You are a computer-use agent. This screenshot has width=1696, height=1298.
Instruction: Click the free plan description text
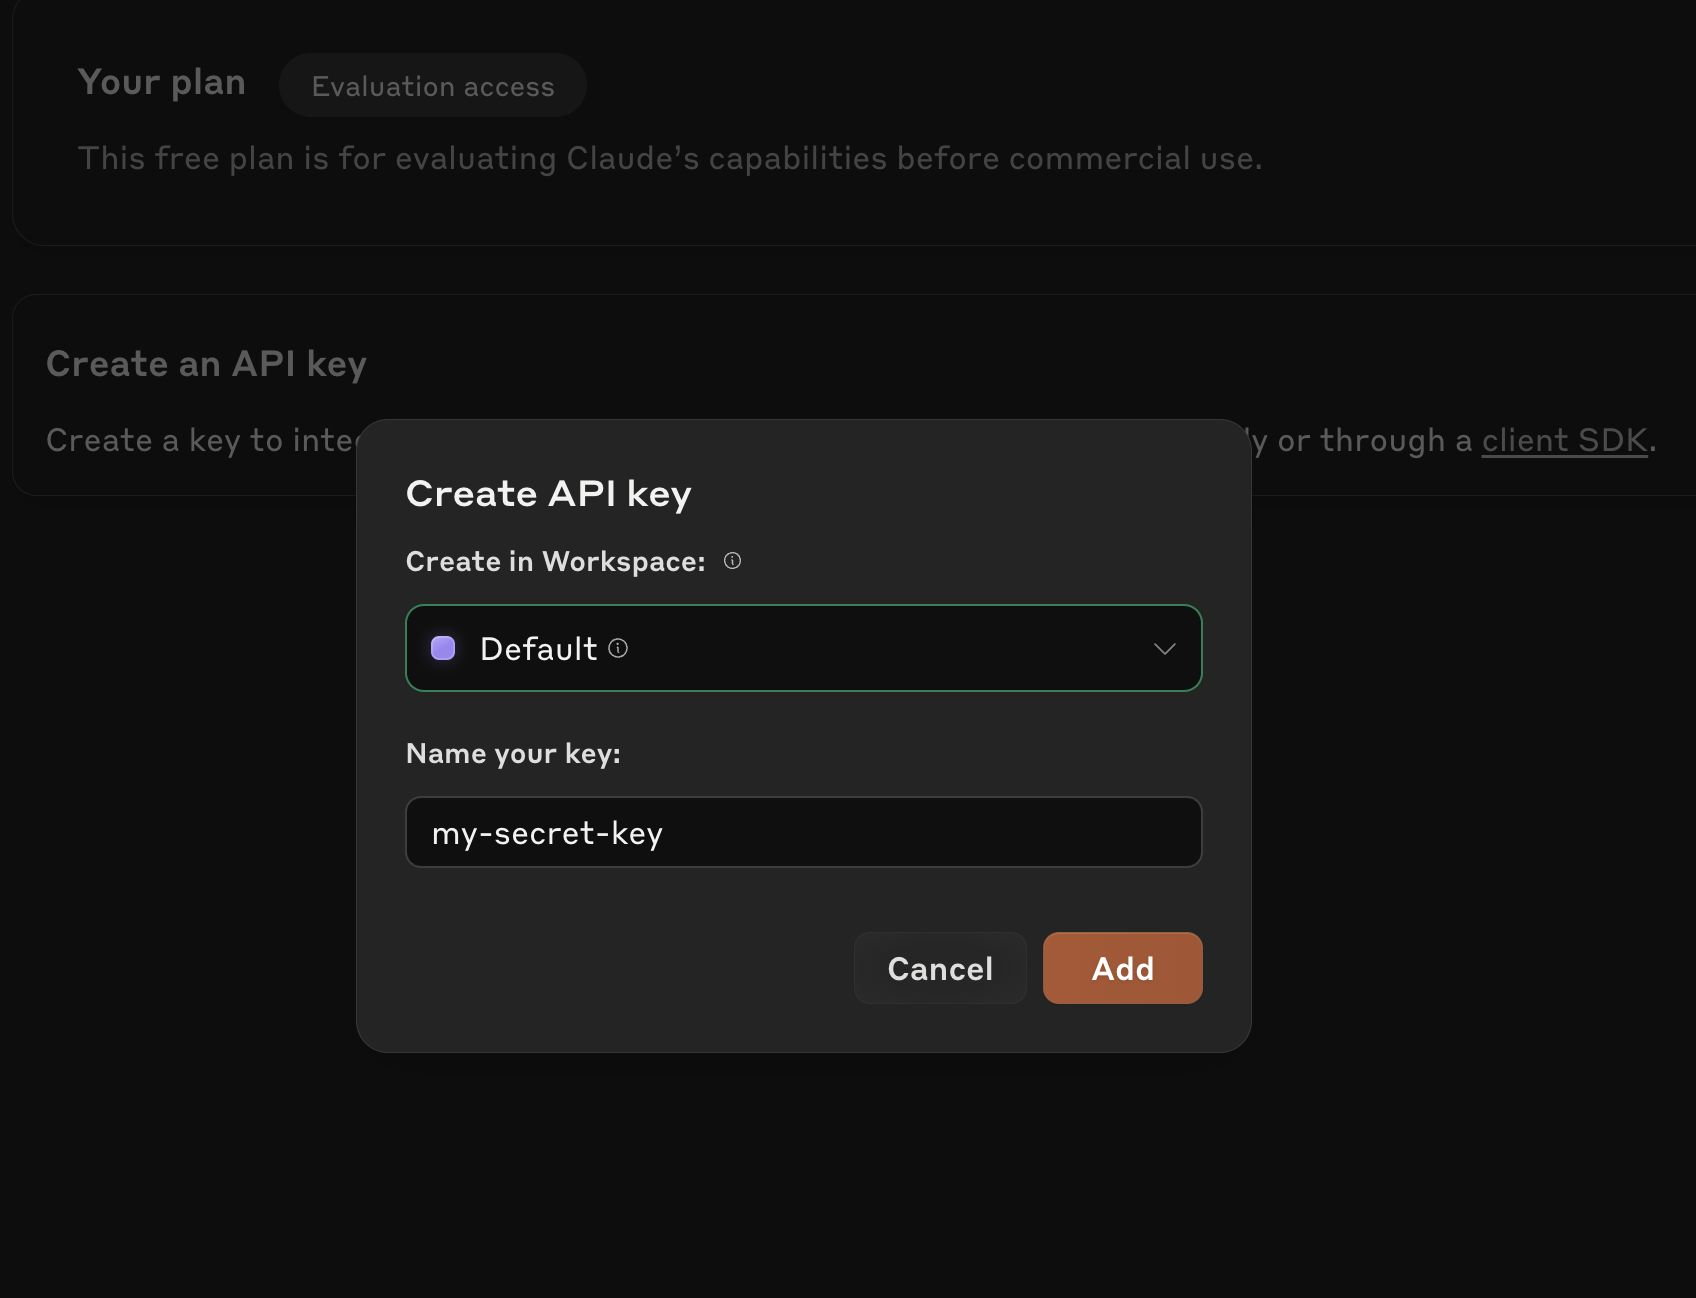click(670, 158)
